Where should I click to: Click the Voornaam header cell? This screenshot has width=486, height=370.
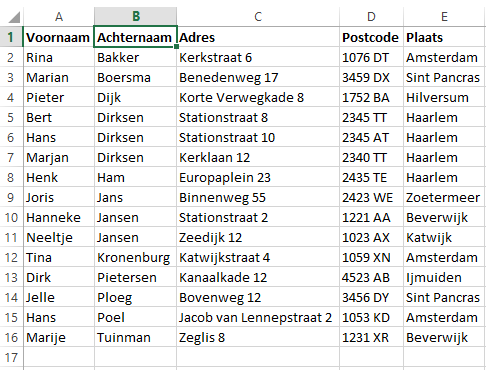tap(59, 37)
